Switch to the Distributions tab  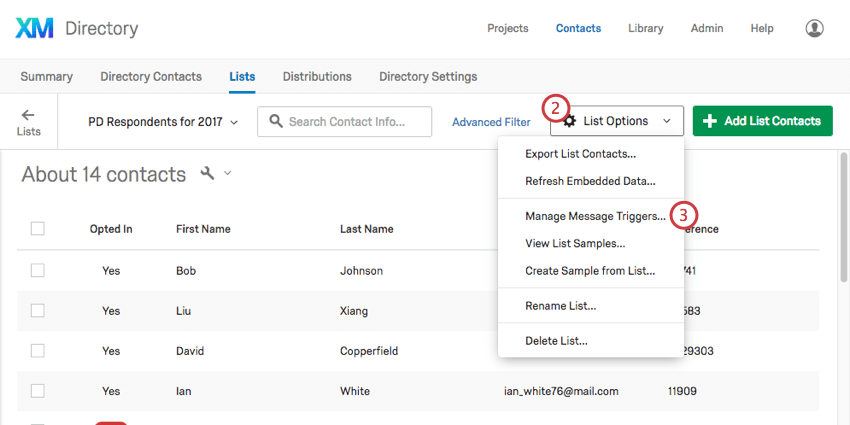coord(317,77)
